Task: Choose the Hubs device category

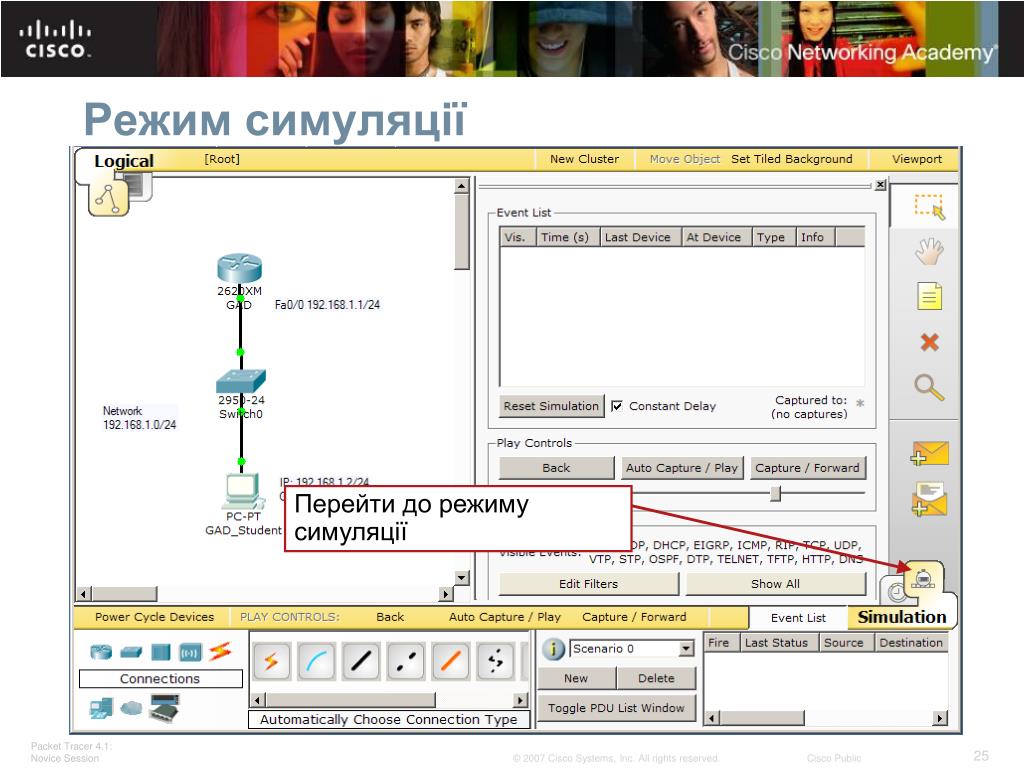Action: pyautogui.click(x=161, y=652)
